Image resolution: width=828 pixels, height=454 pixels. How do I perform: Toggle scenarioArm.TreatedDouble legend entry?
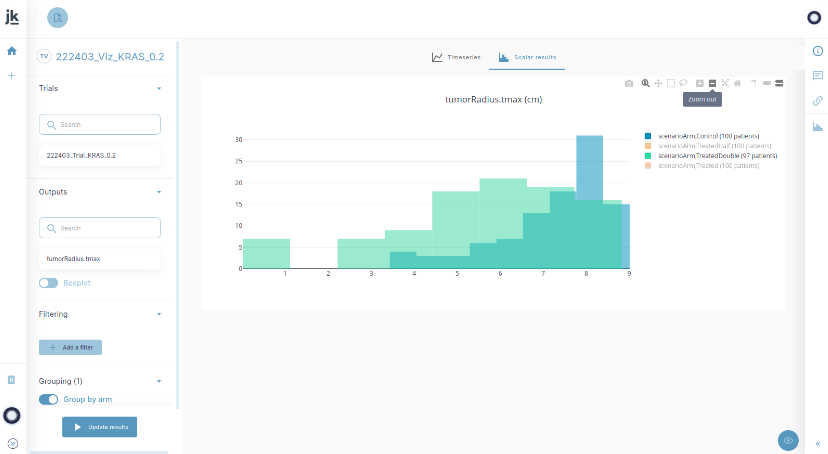click(702, 156)
